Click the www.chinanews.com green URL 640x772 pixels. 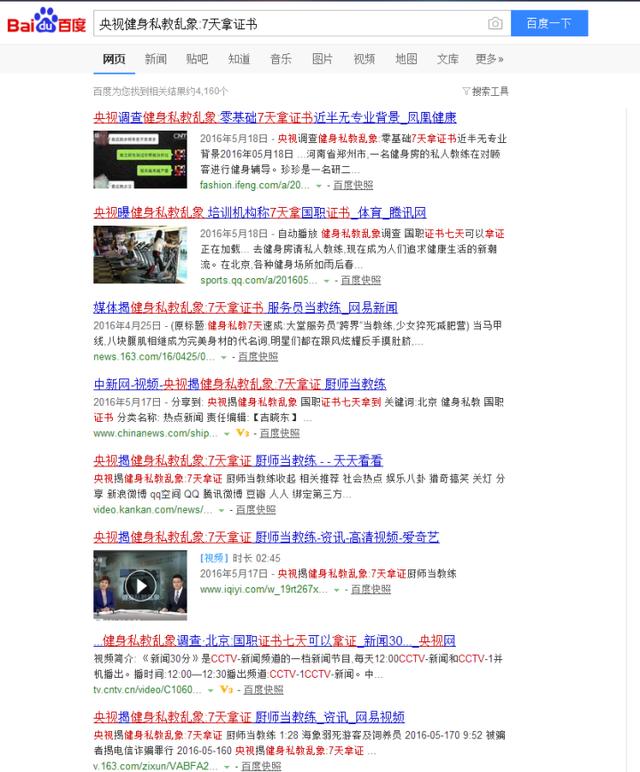pos(156,433)
